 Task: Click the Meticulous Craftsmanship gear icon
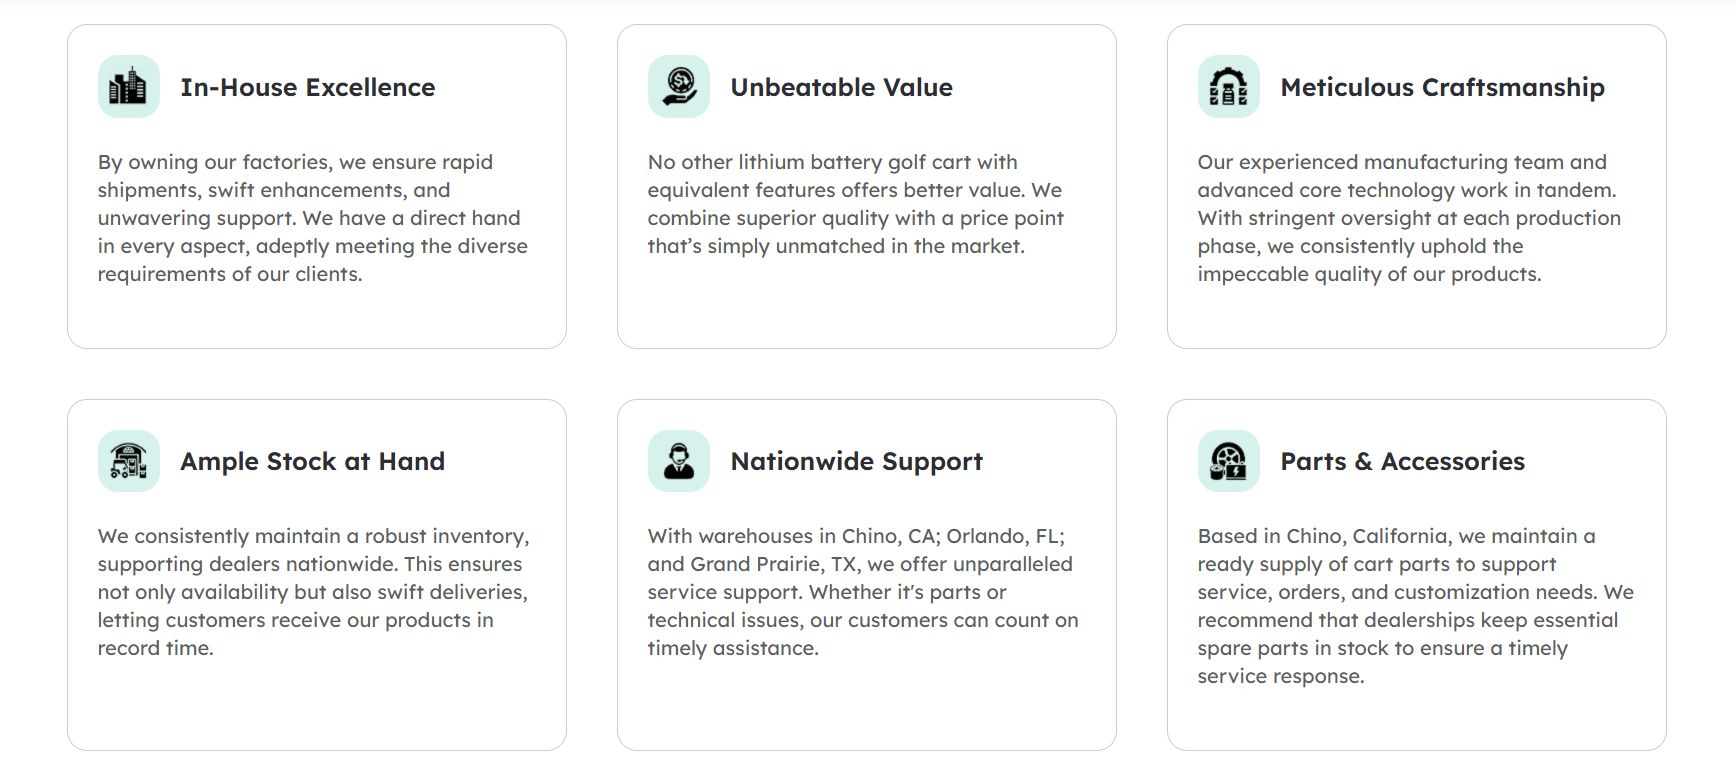(1228, 87)
